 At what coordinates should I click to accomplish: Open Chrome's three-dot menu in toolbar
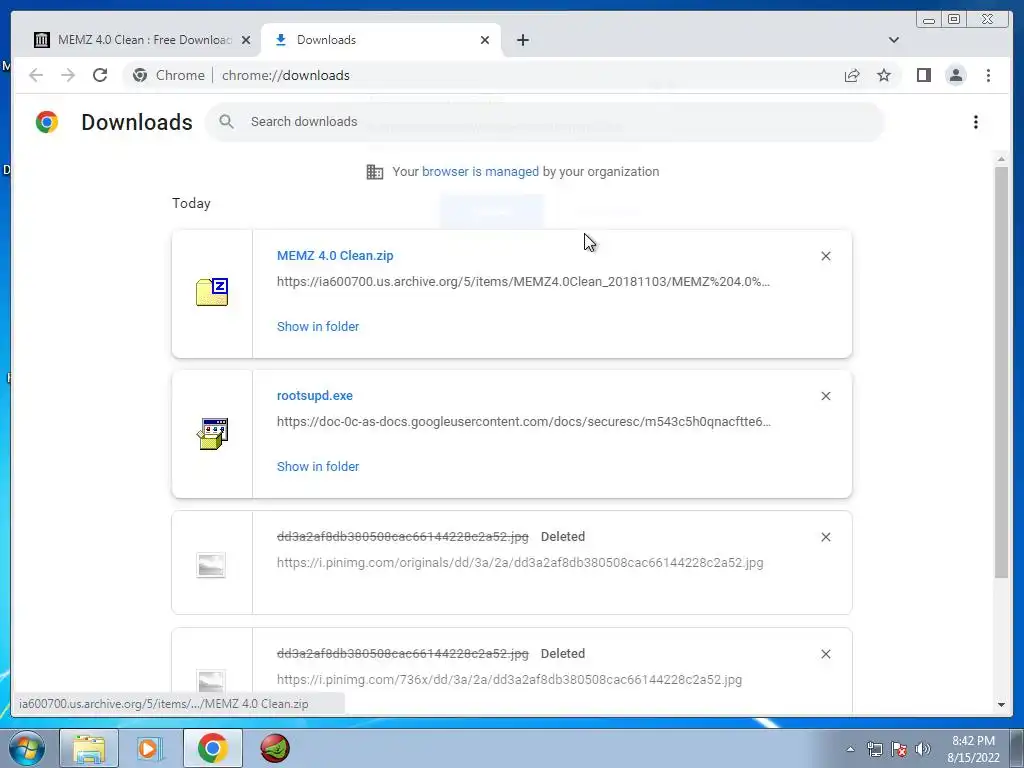pos(988,75)
